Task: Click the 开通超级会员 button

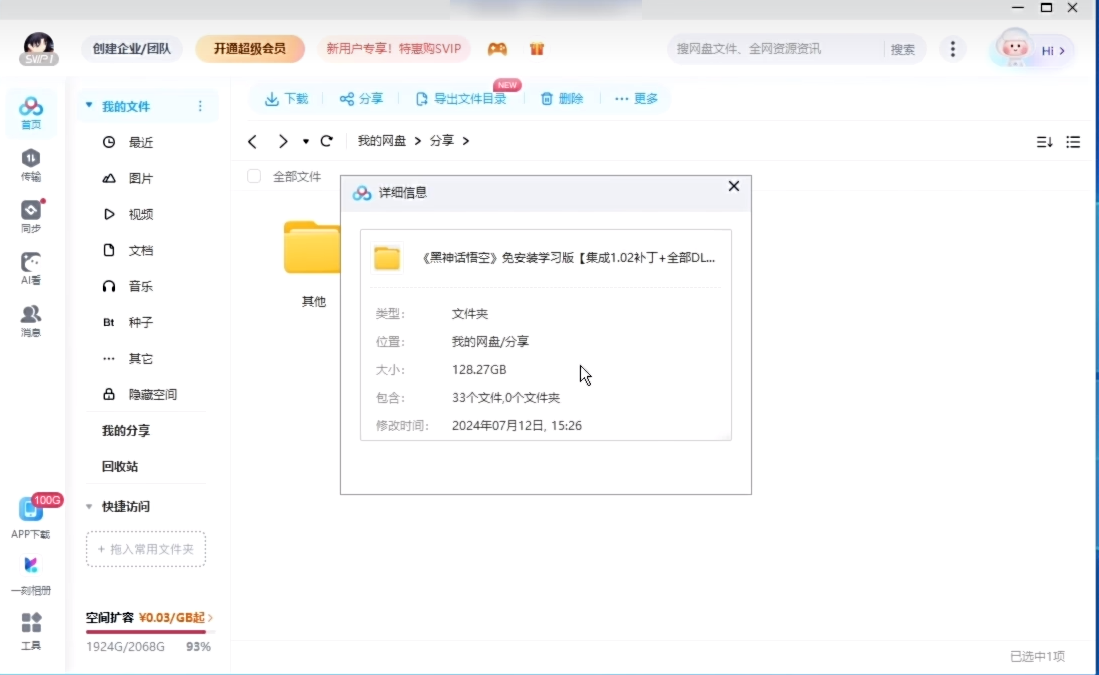Action: [x=249, y=49]
